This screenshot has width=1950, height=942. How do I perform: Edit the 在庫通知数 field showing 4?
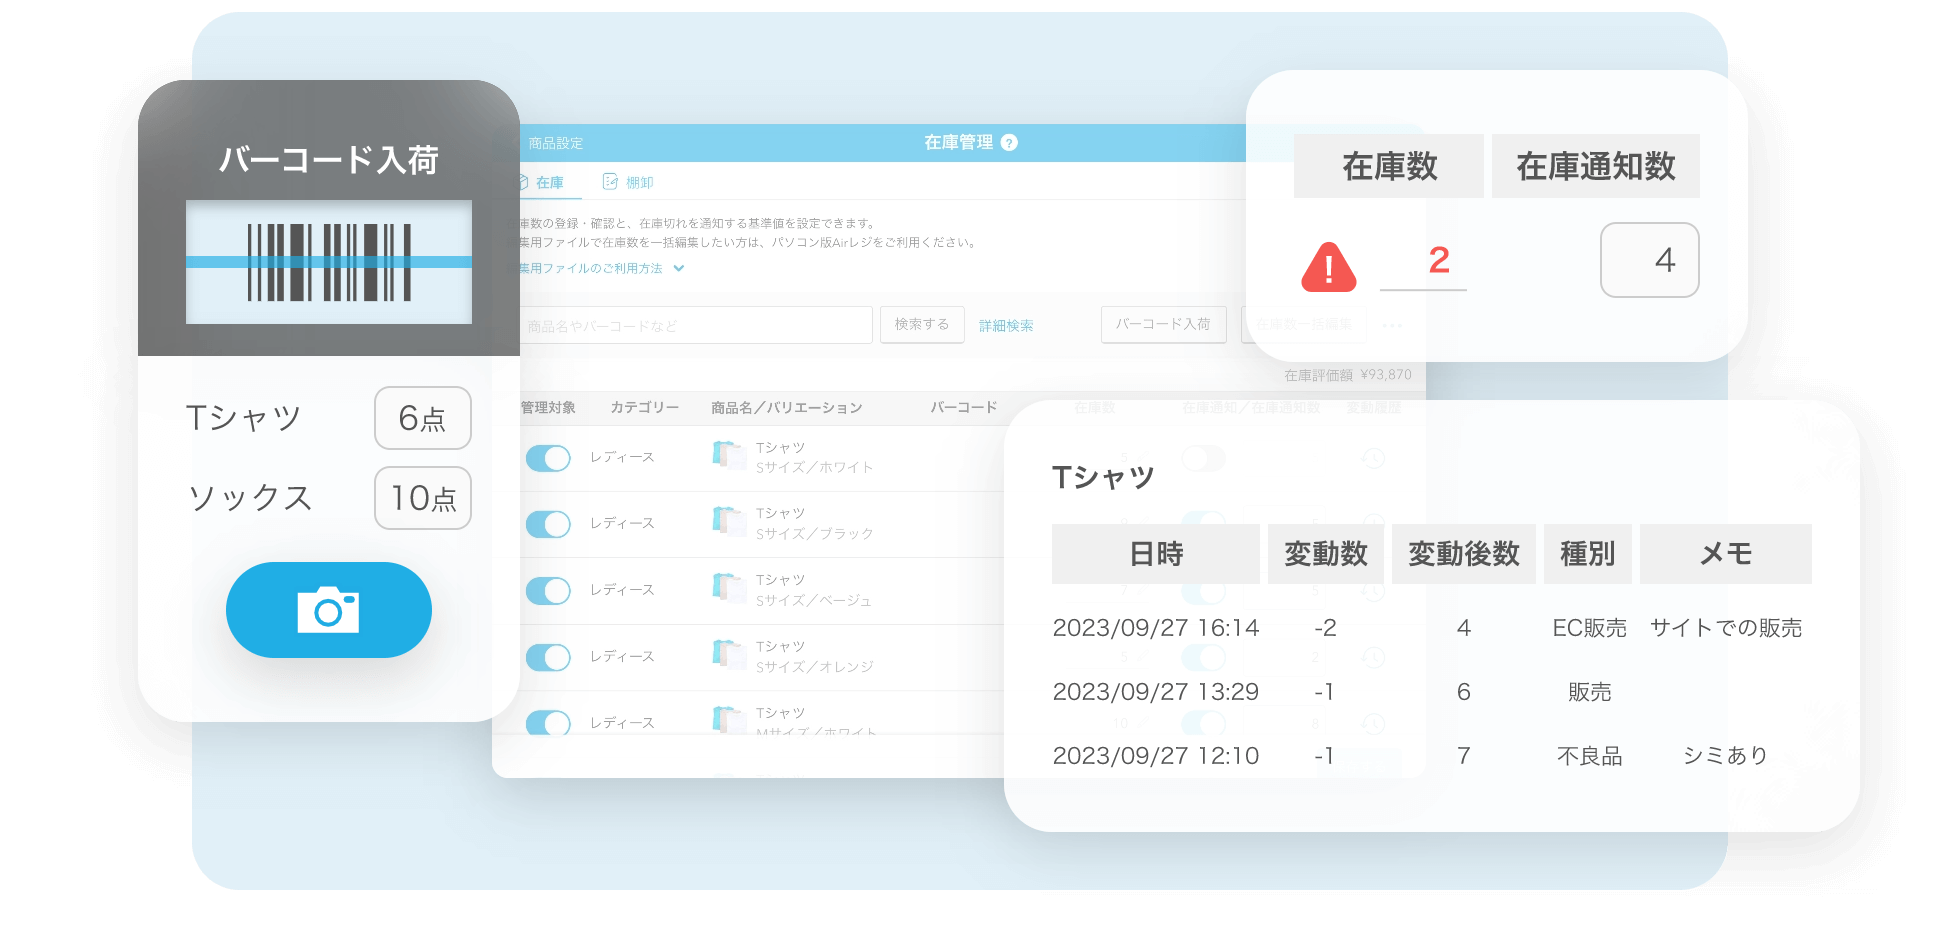click(1649, 260)
